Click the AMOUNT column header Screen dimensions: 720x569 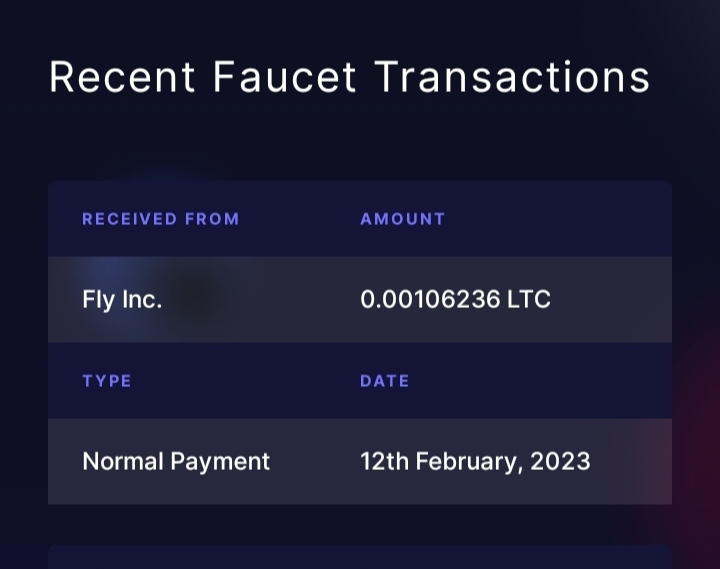(x=403, y=219)
